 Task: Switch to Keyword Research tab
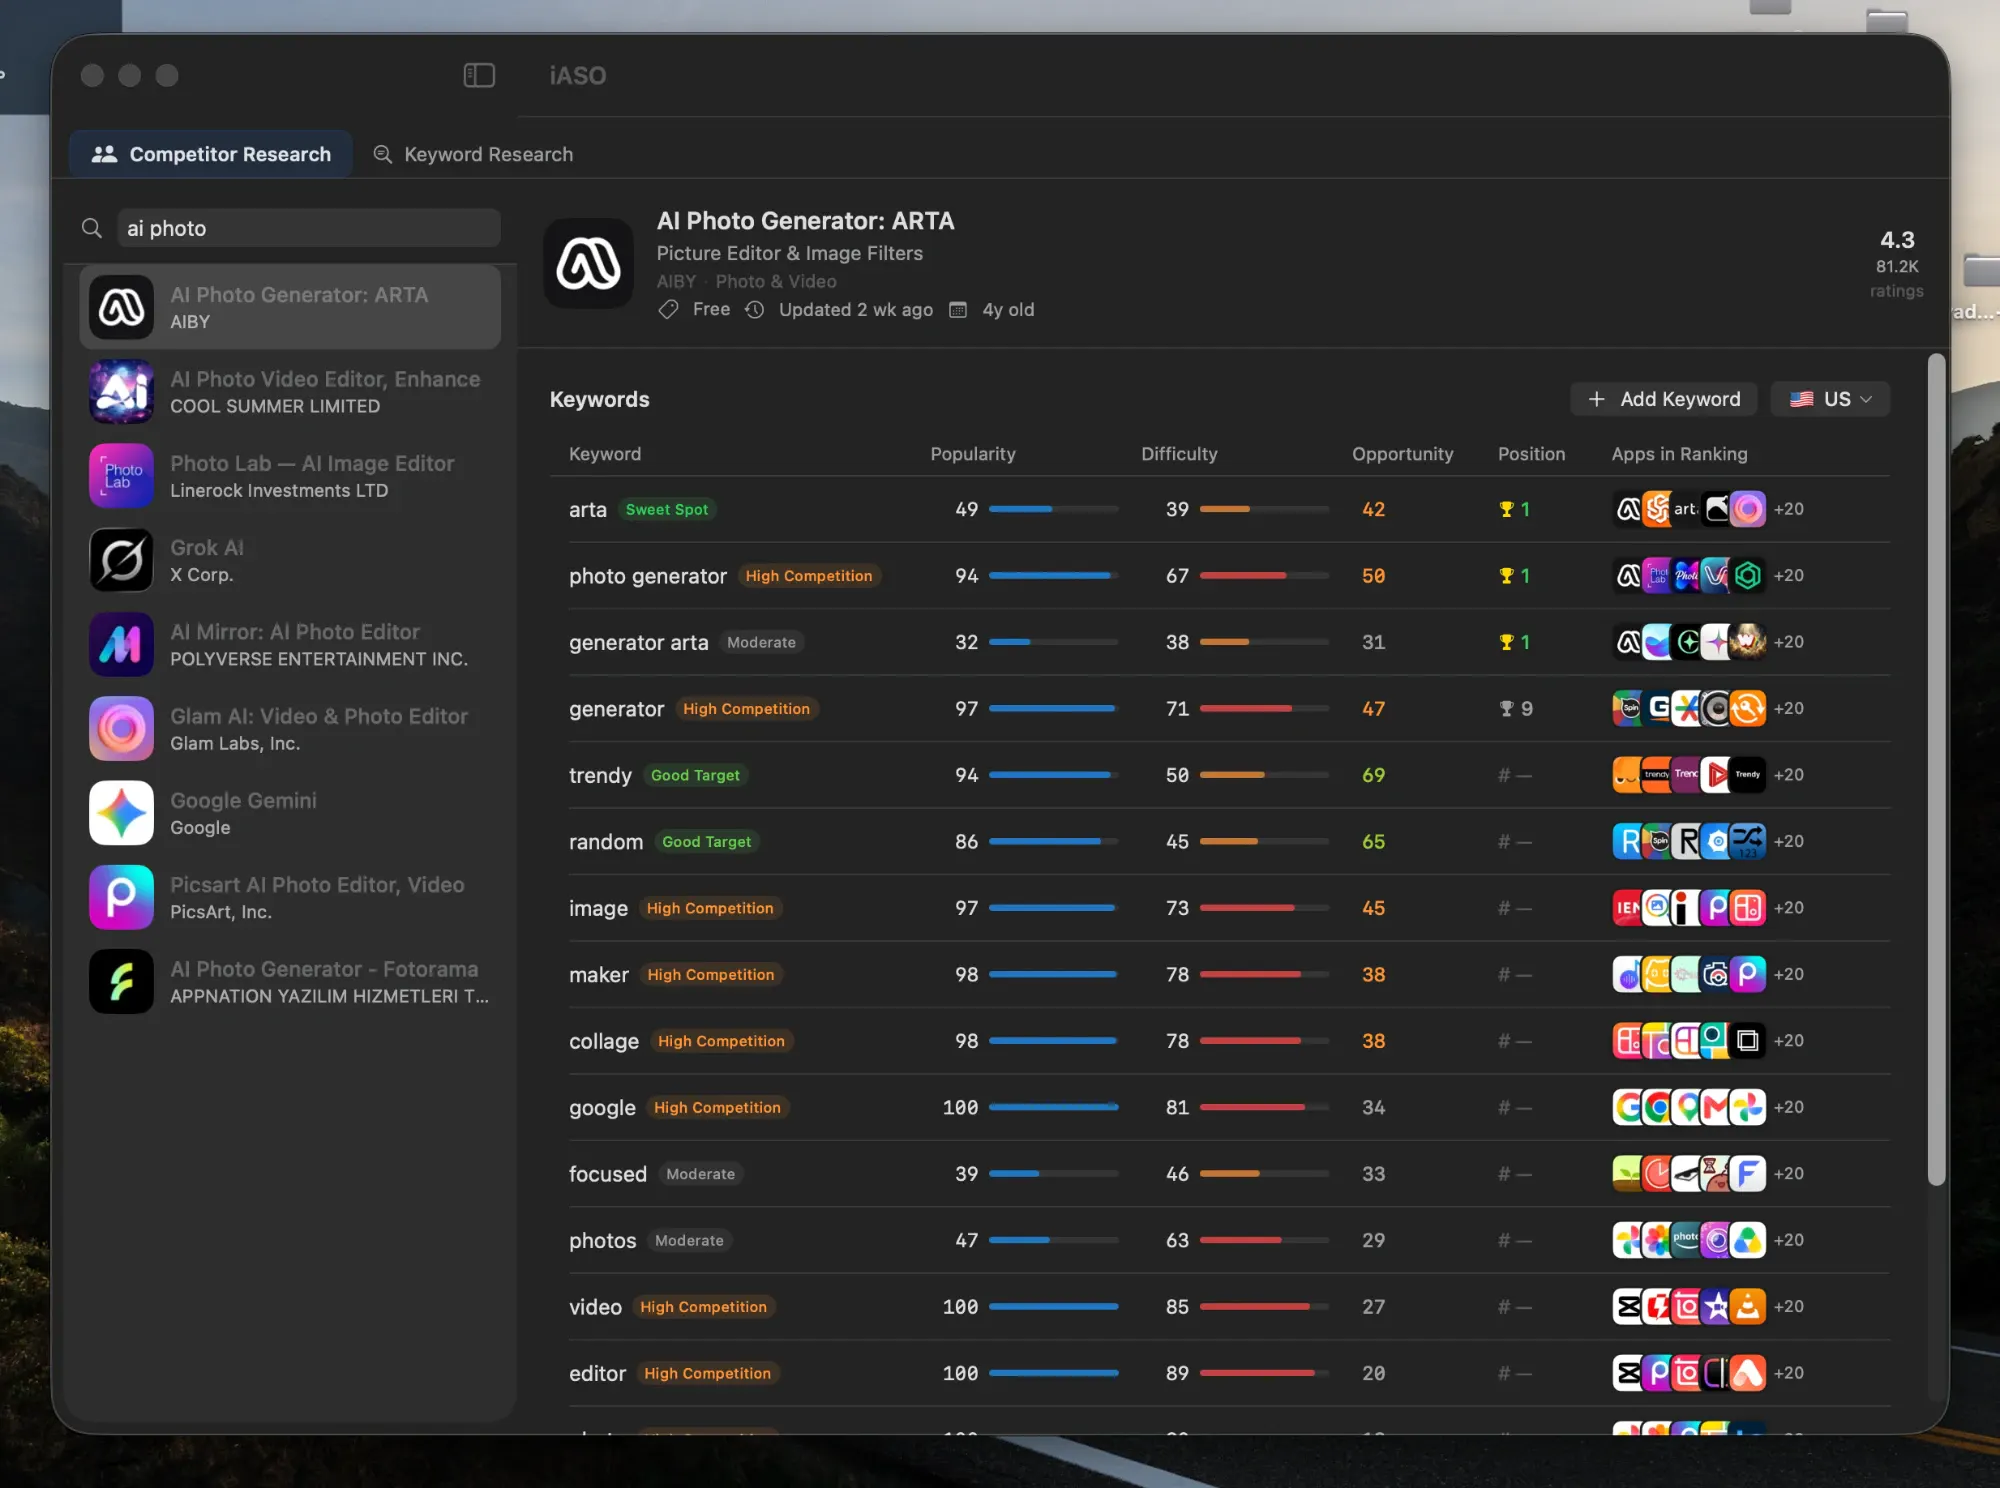[x=473, y=154]
